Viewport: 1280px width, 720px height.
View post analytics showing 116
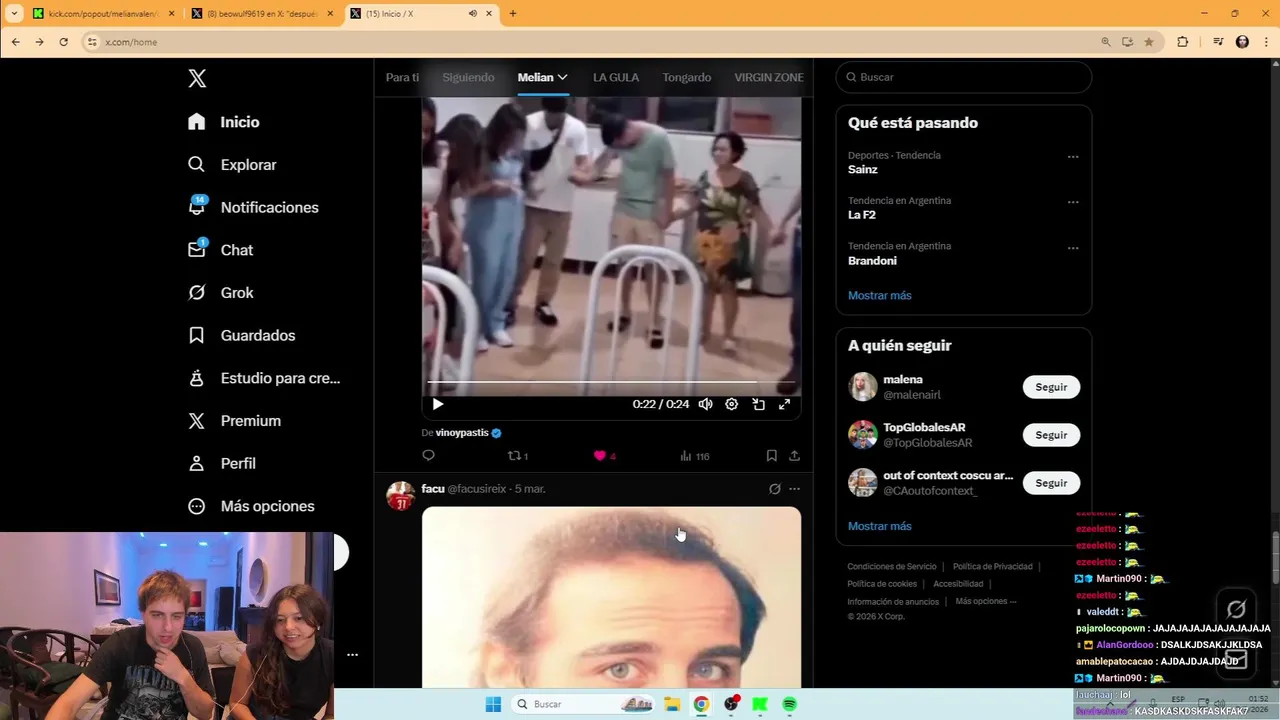pos(694,456)
